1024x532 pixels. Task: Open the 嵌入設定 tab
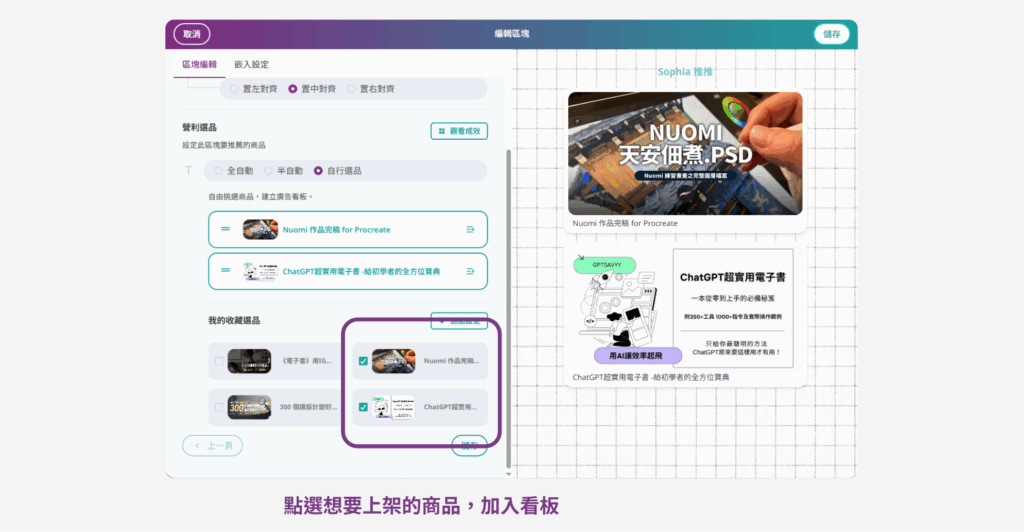(251, 65)
